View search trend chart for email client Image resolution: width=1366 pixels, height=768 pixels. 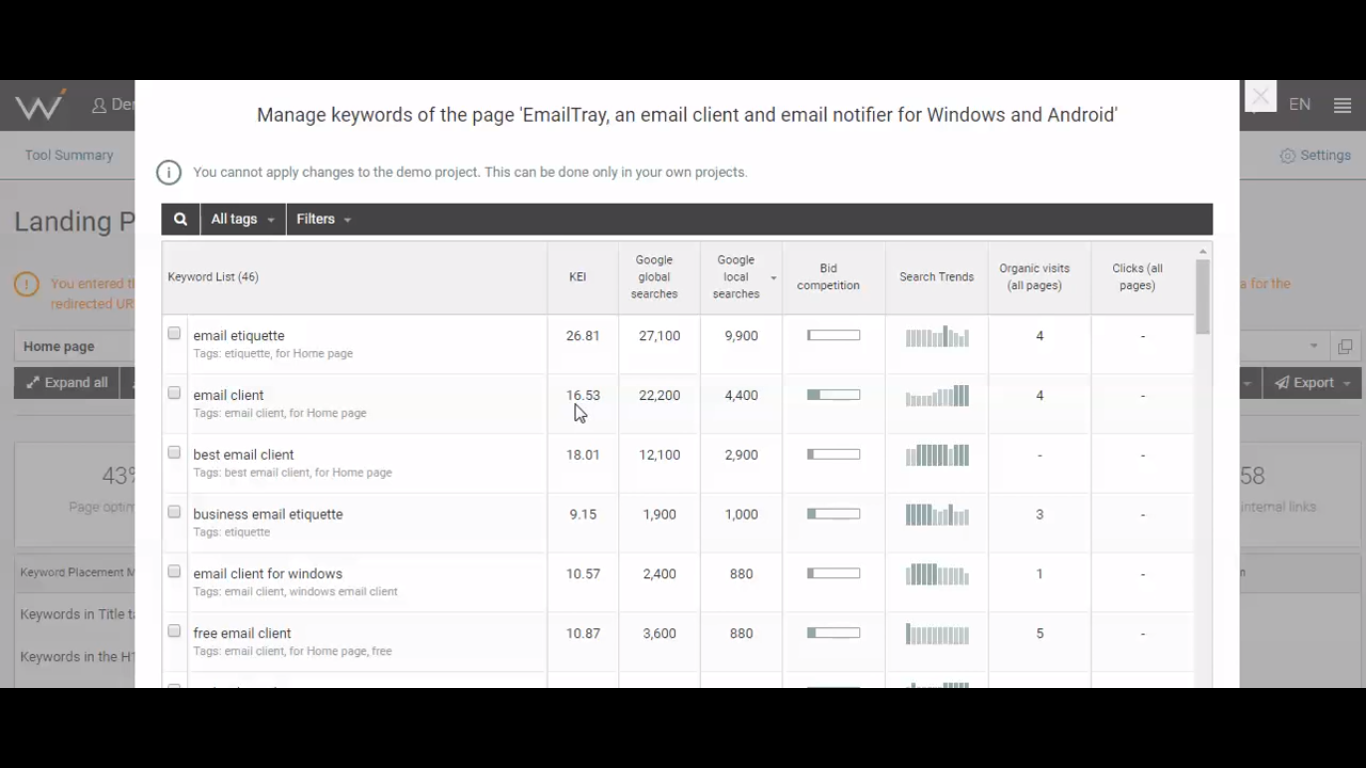point(937,396)
